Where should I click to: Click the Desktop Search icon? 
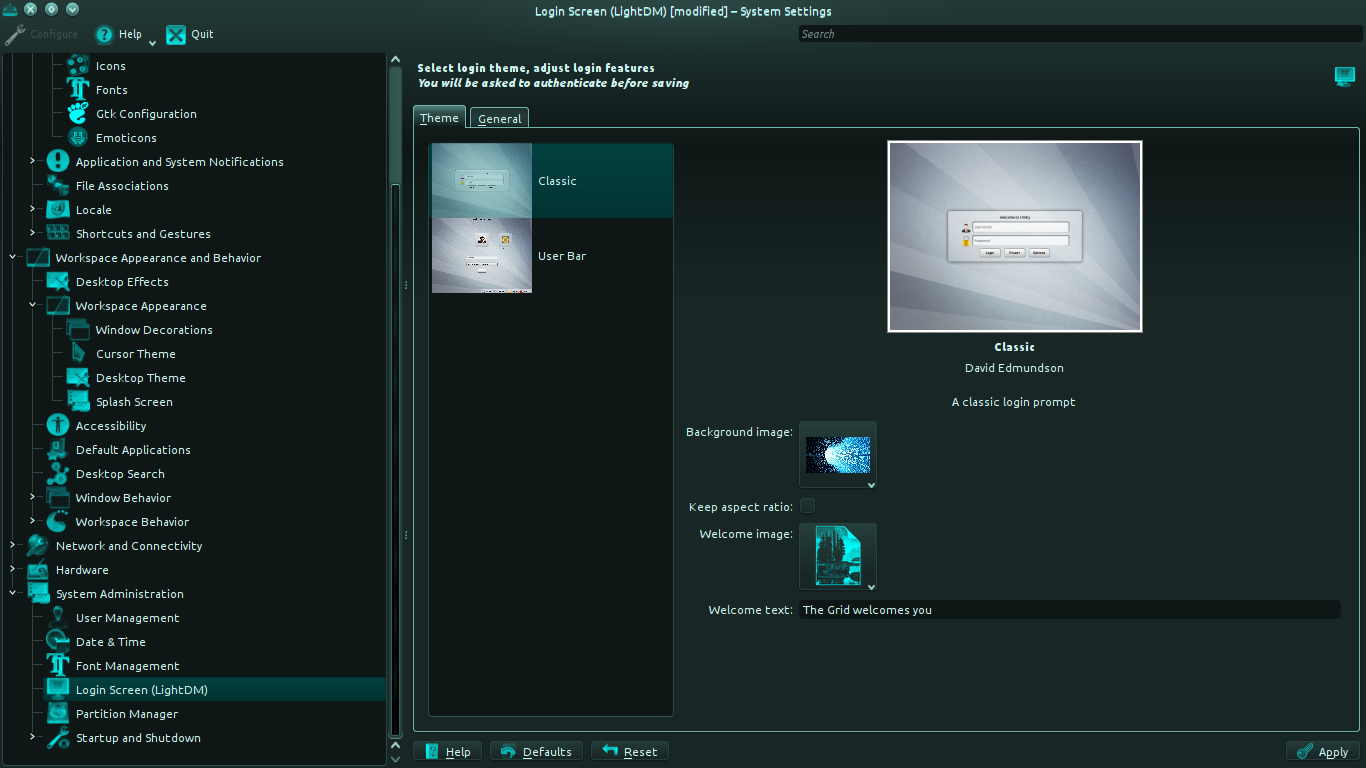58,474
